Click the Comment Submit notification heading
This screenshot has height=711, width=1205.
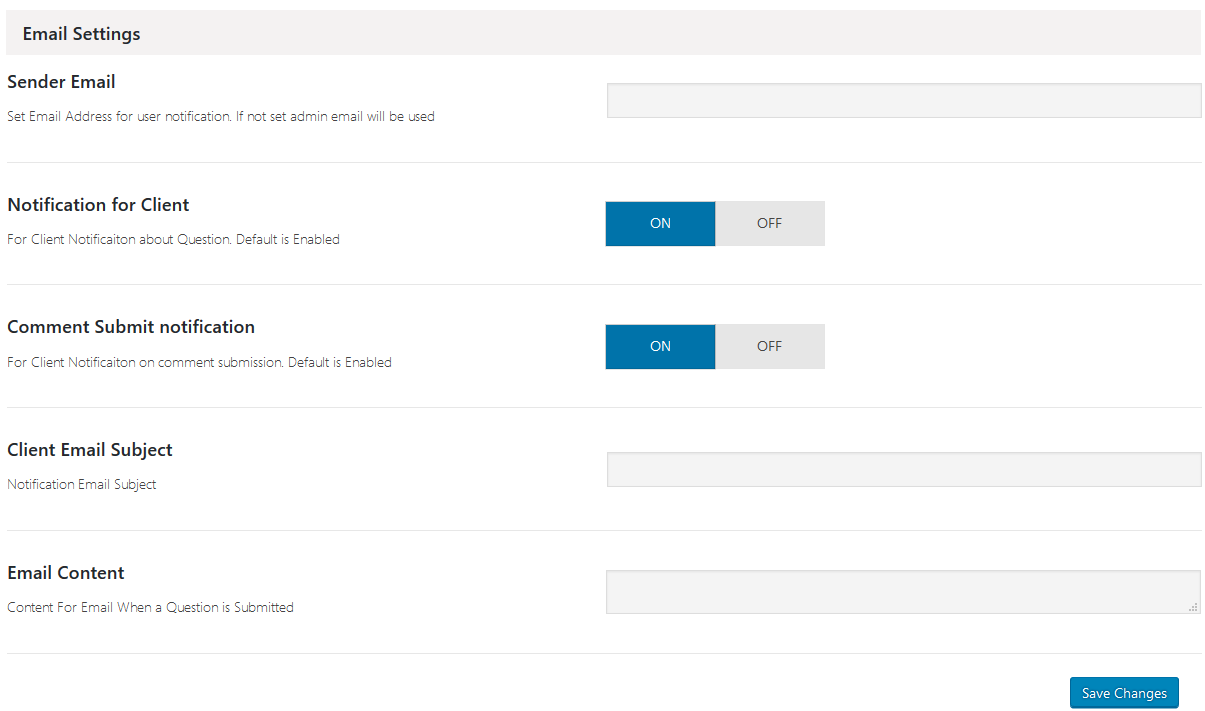131,327
